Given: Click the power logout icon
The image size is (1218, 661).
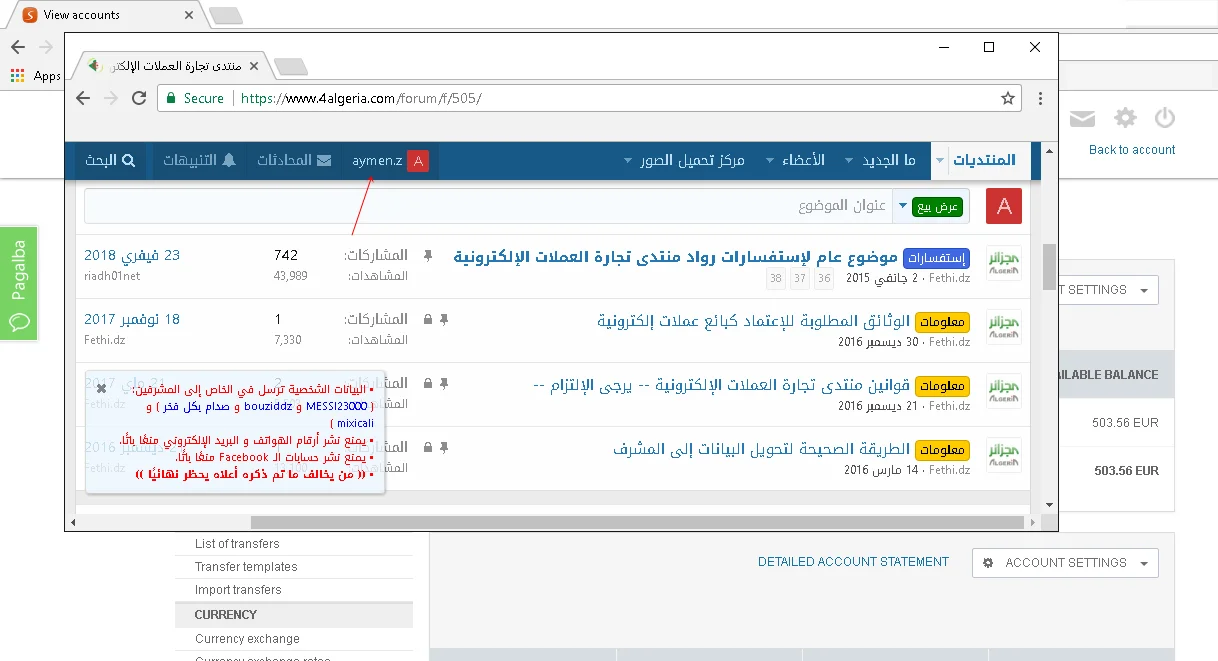Looking at the screenshot, I should click(x=1164, y=119).
